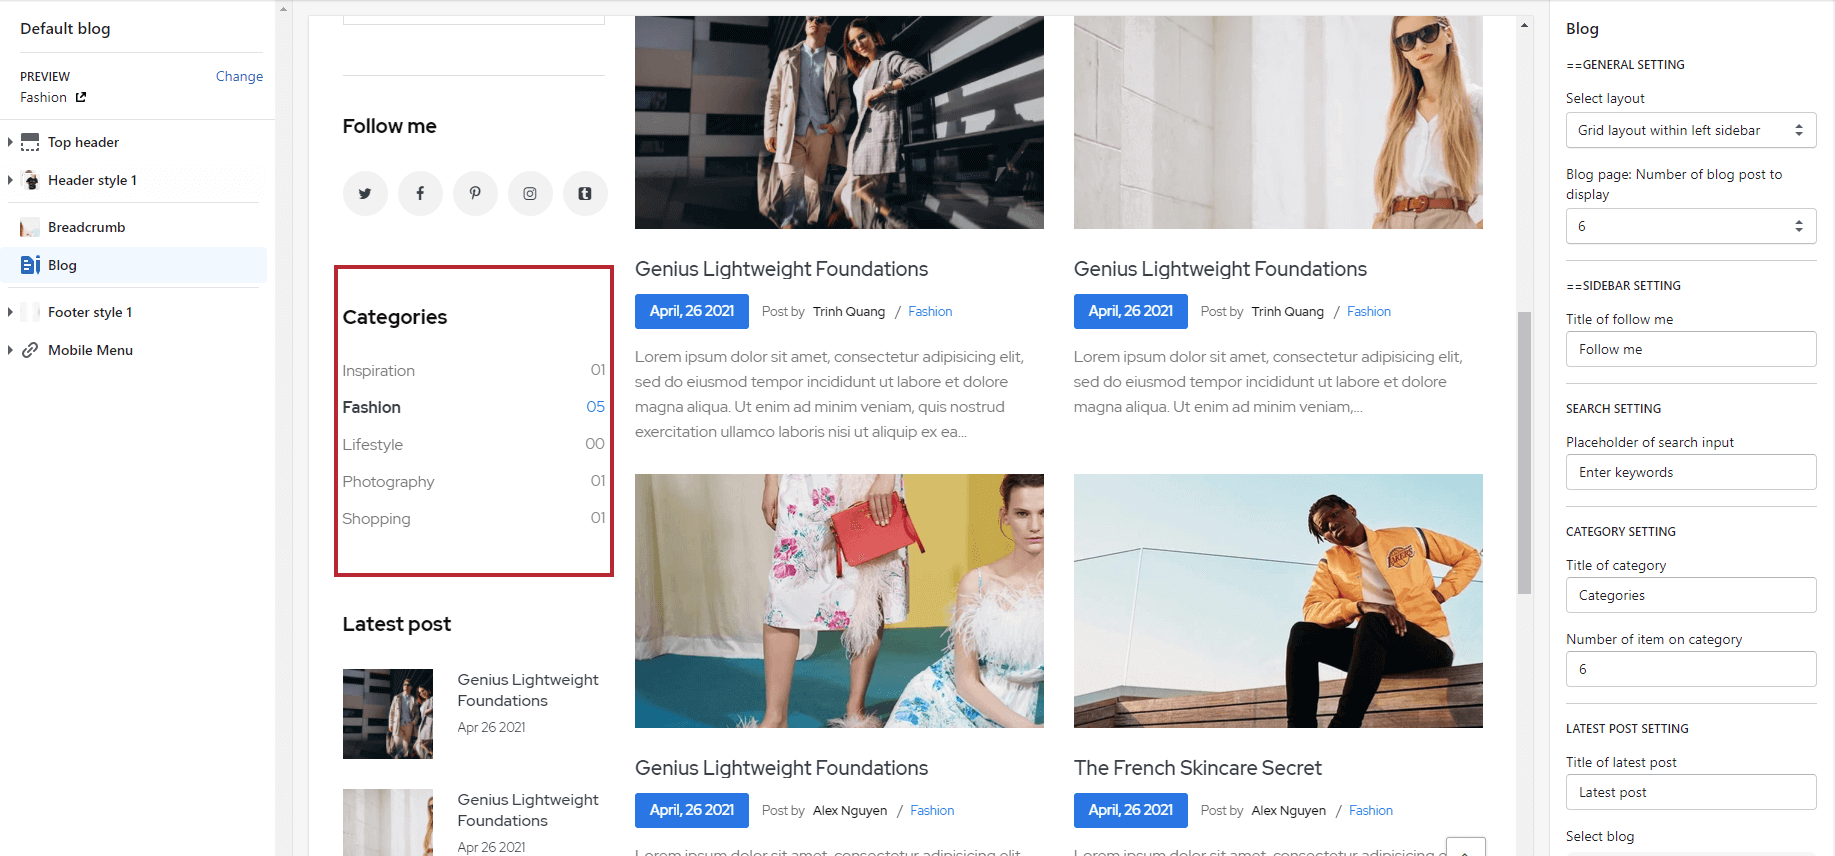Click the Twitter social icon
The image size is (1835, 856).
click(x=365, y=194)
